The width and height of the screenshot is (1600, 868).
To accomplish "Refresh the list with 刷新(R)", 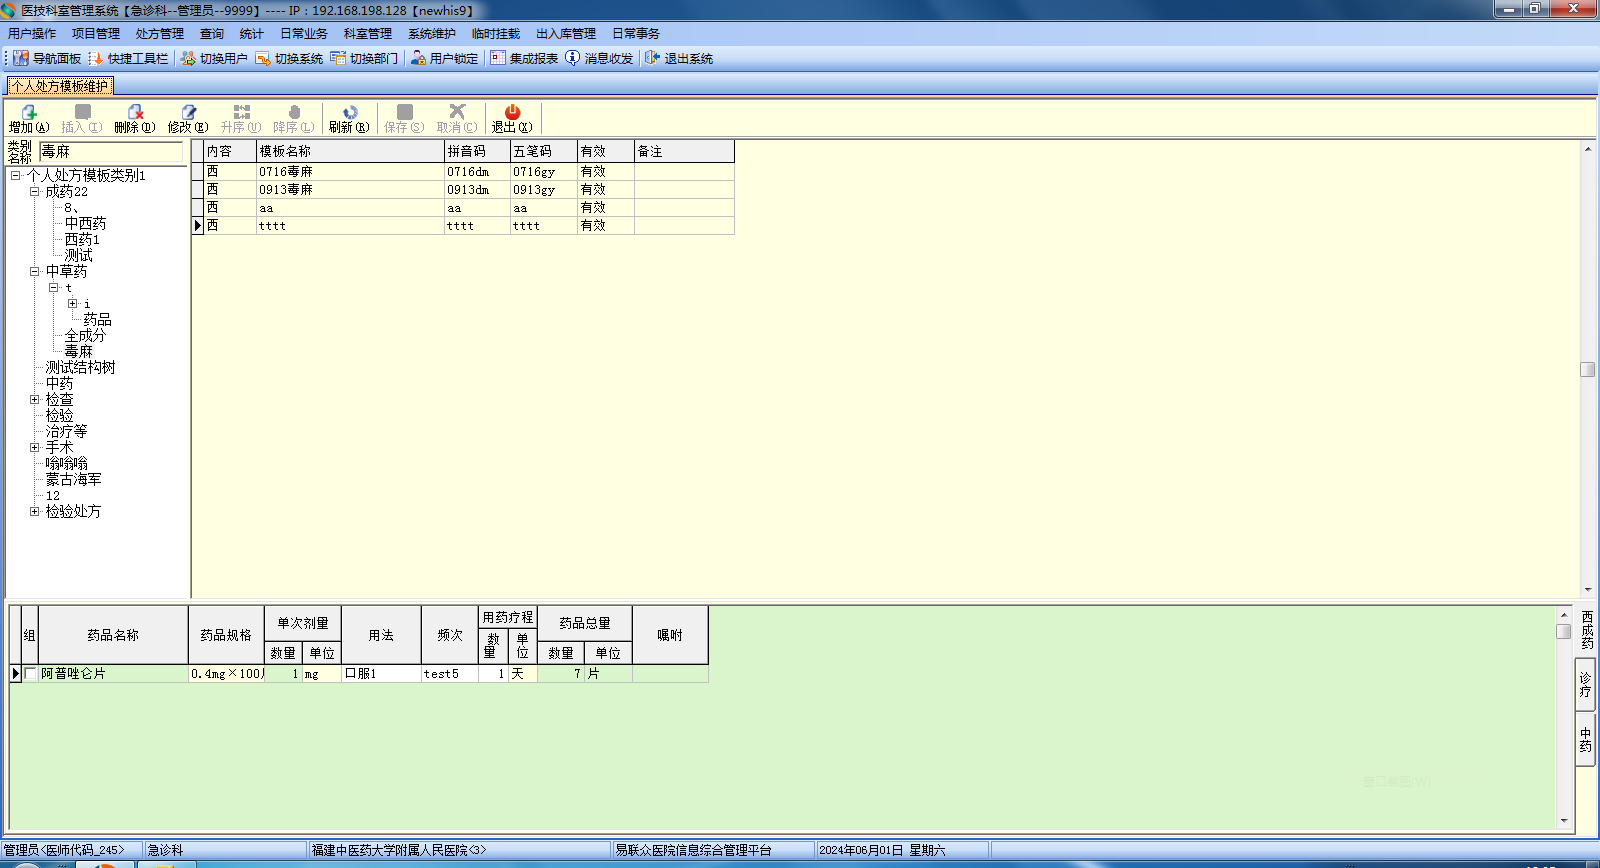I will pos(349,119).
